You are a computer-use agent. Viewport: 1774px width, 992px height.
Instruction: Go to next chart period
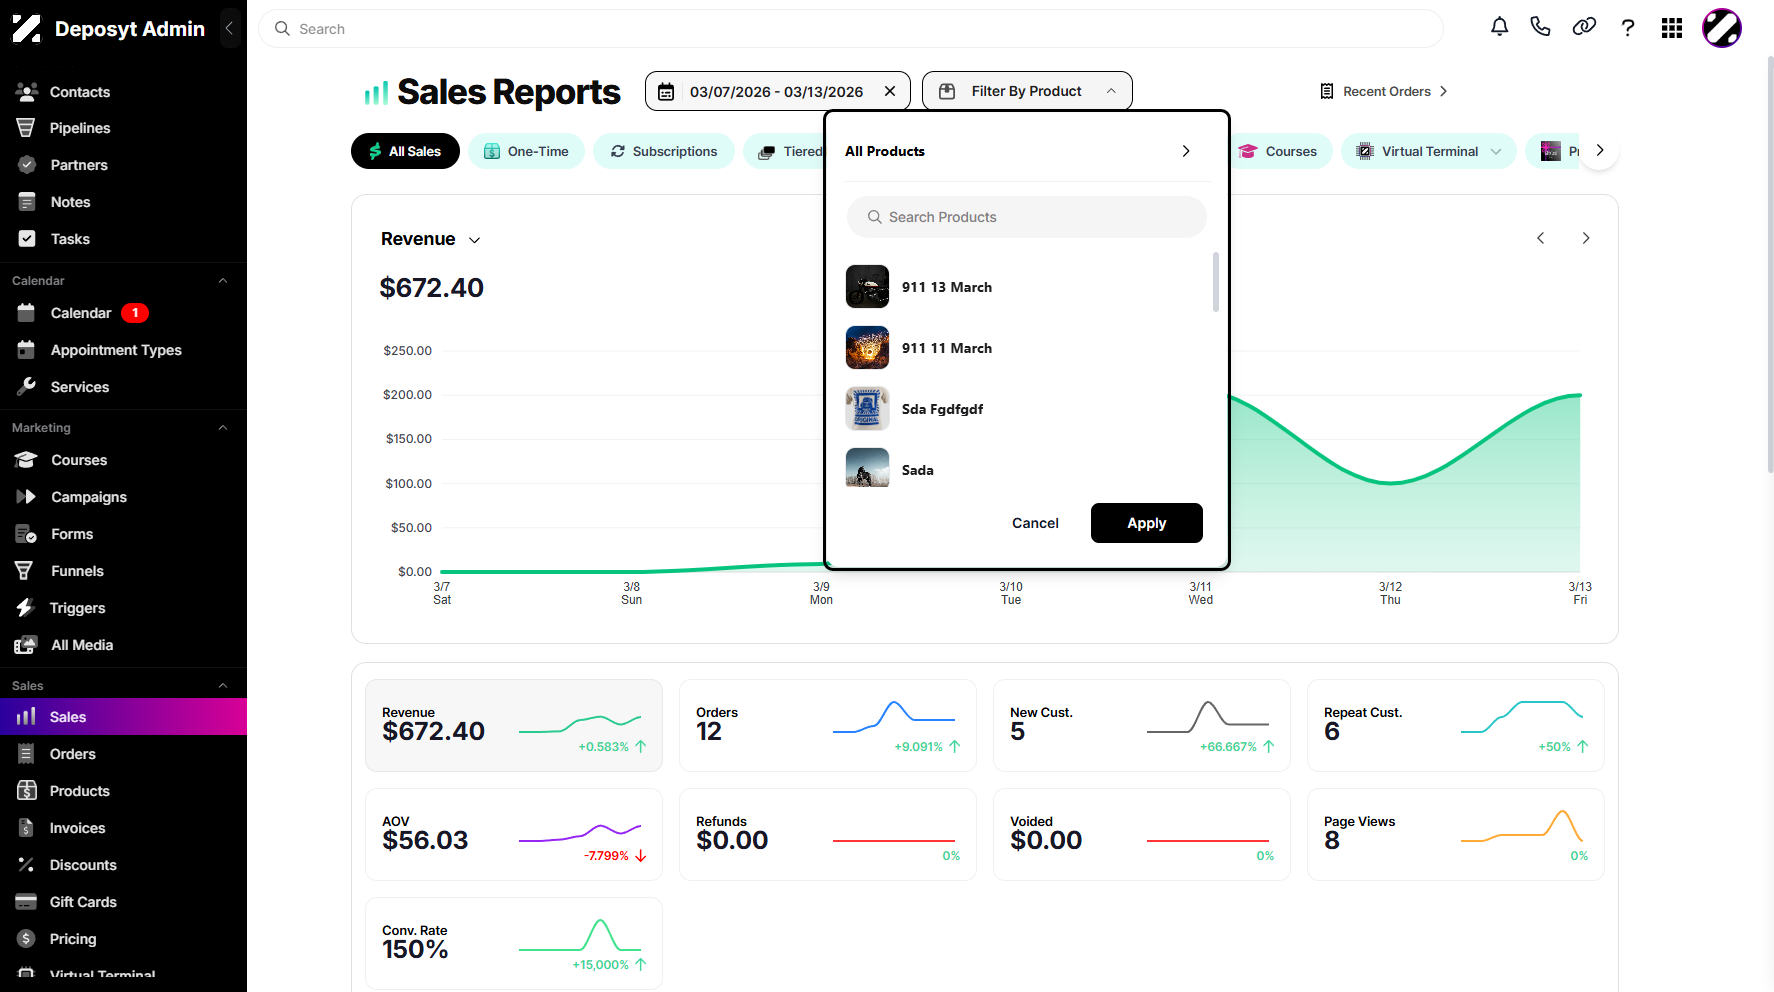(1586, 238)
